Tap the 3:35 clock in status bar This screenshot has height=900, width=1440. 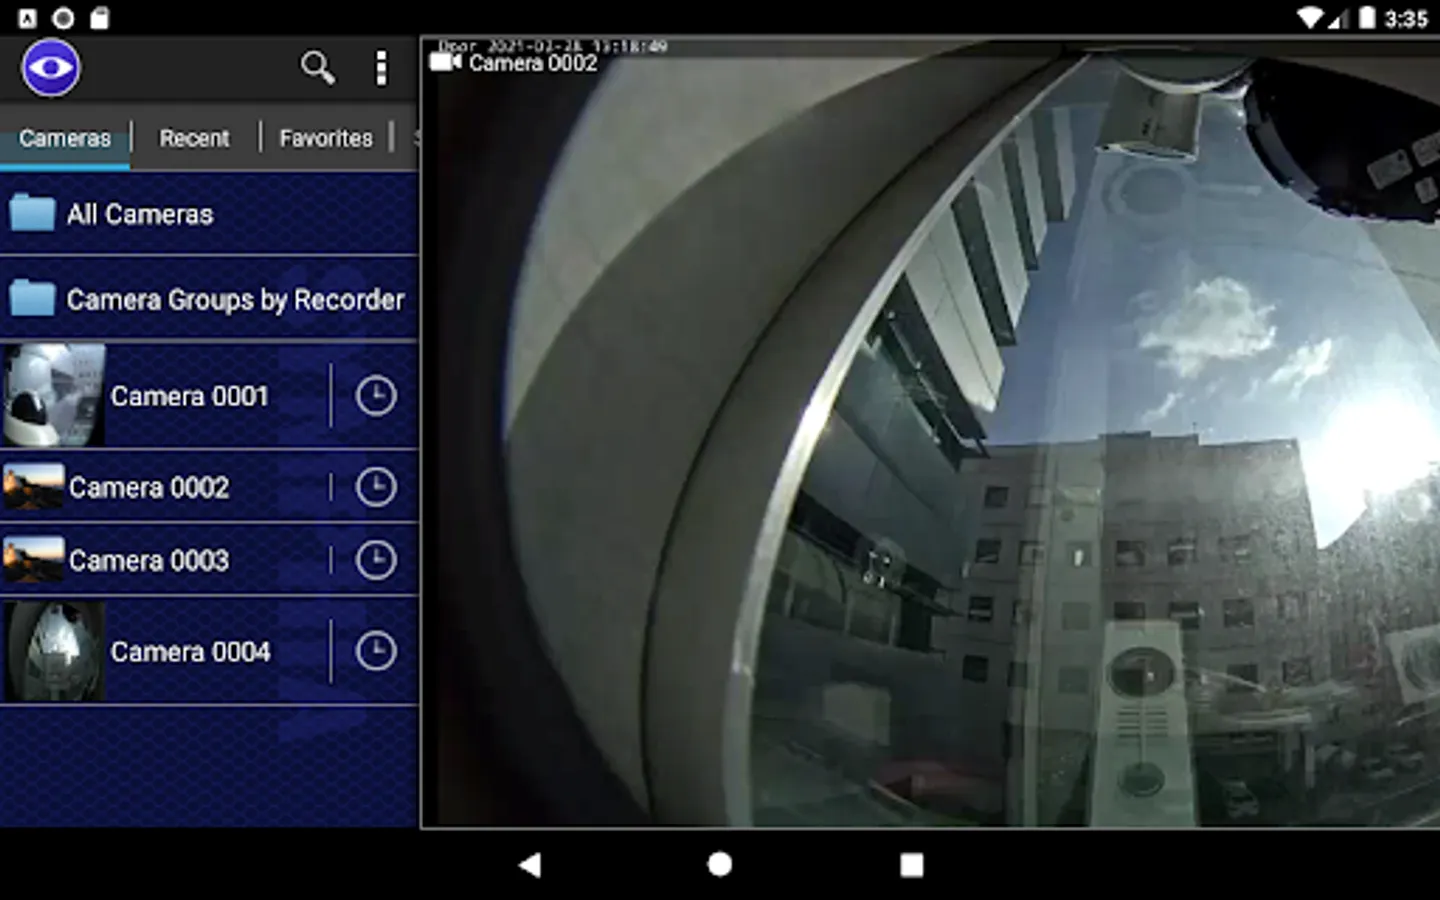[1406, 18]
